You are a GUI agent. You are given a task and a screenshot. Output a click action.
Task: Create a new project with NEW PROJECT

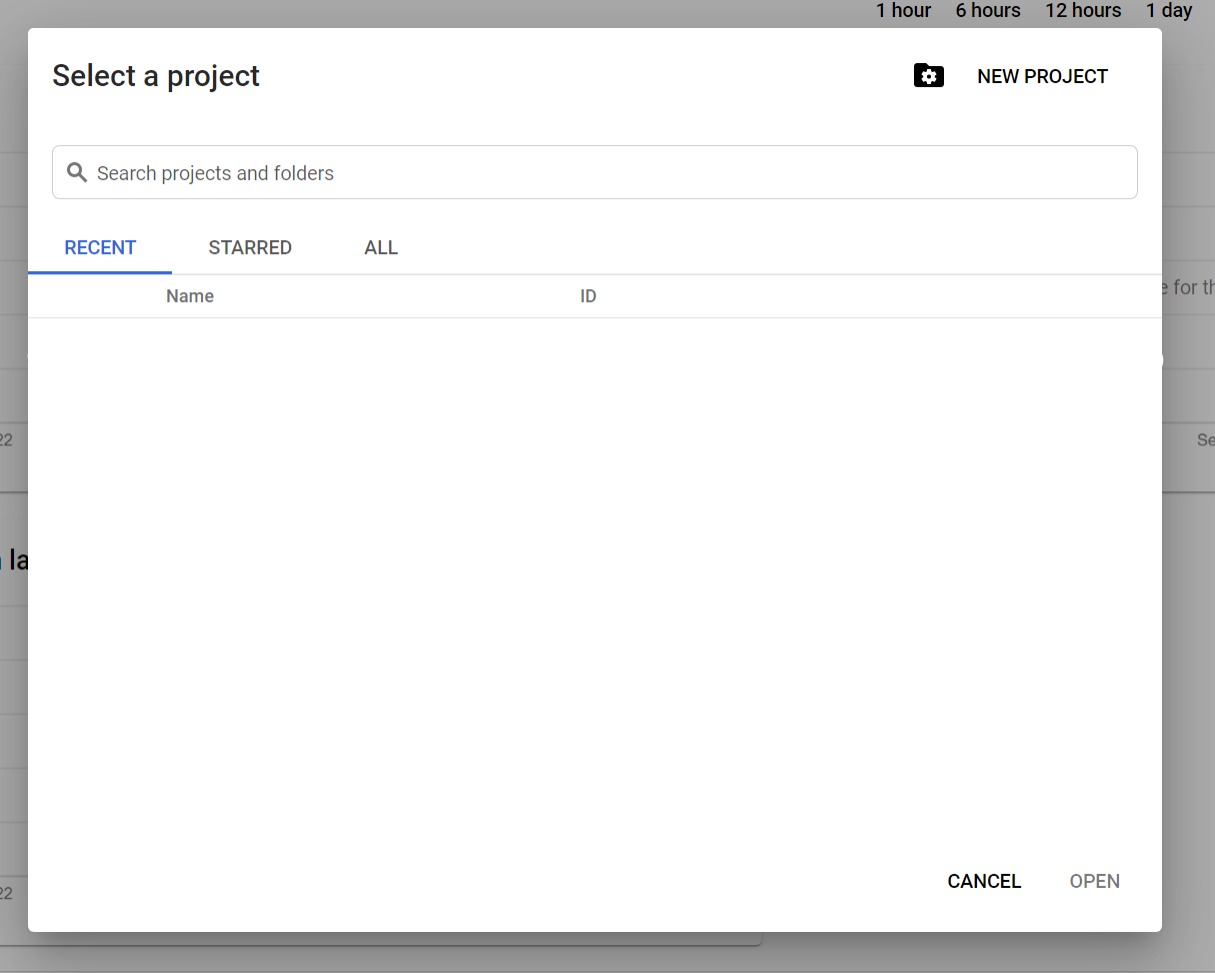pos(1042,76)
